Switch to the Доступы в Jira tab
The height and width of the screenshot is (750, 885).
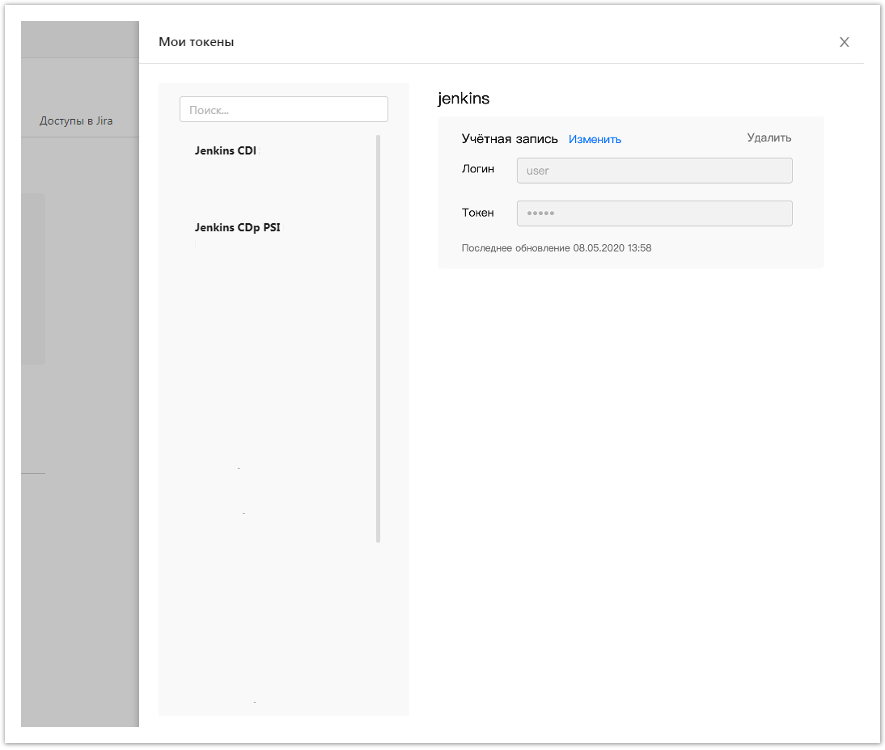[x=76, y=121]
